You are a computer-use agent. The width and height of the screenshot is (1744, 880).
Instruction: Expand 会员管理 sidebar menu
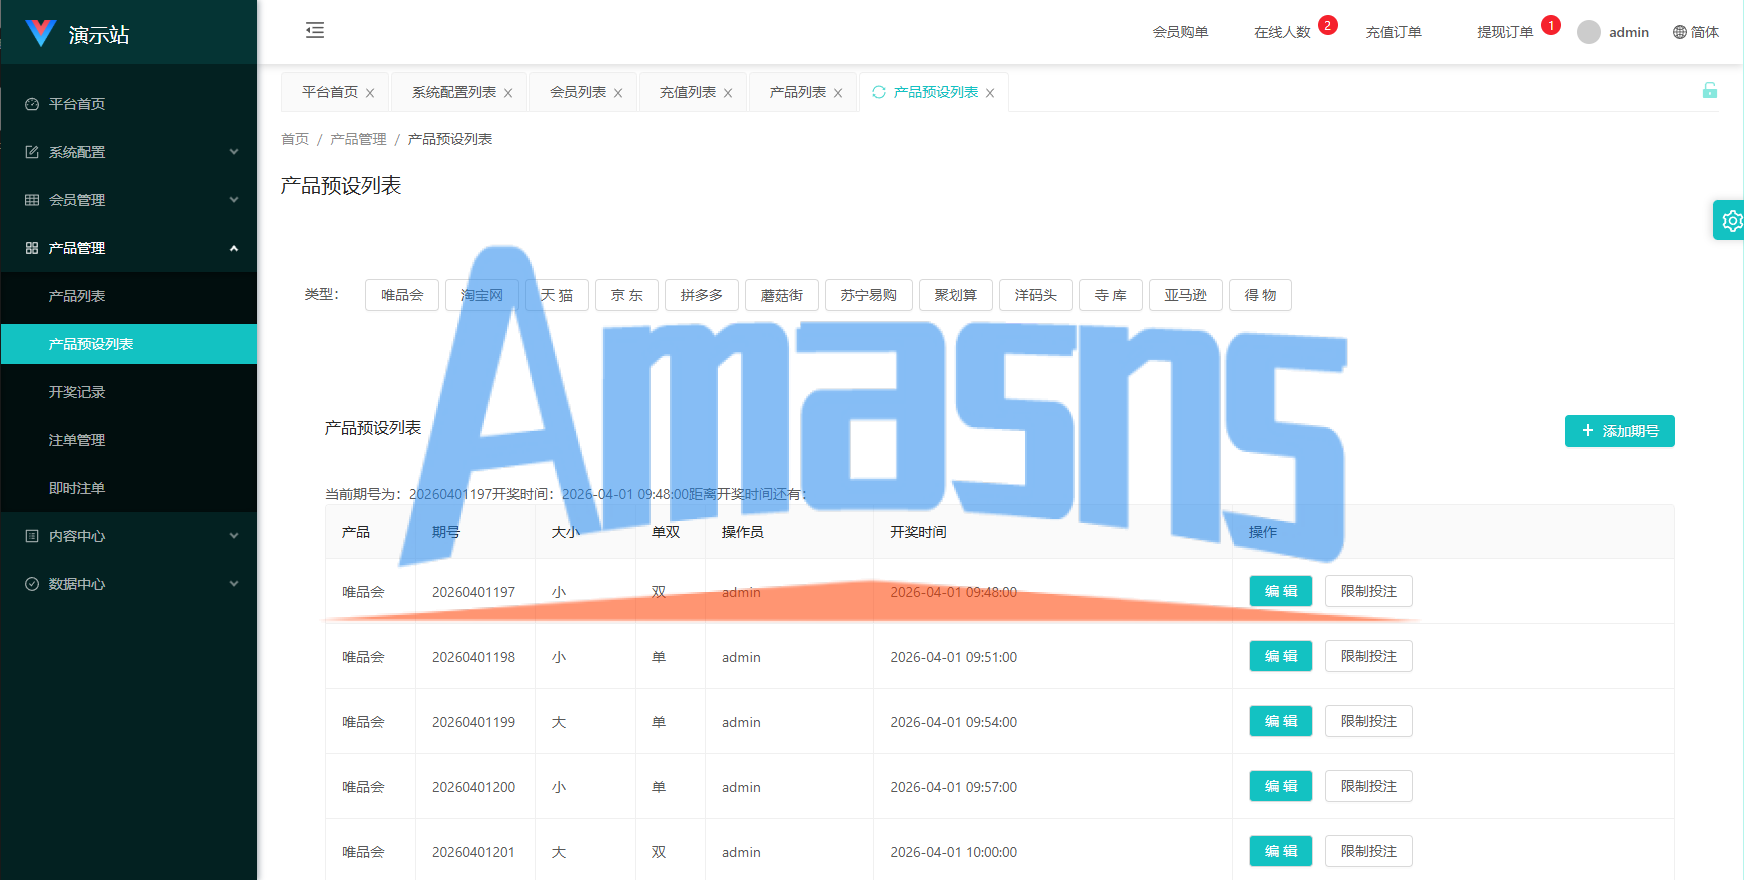tap(129, 200)
